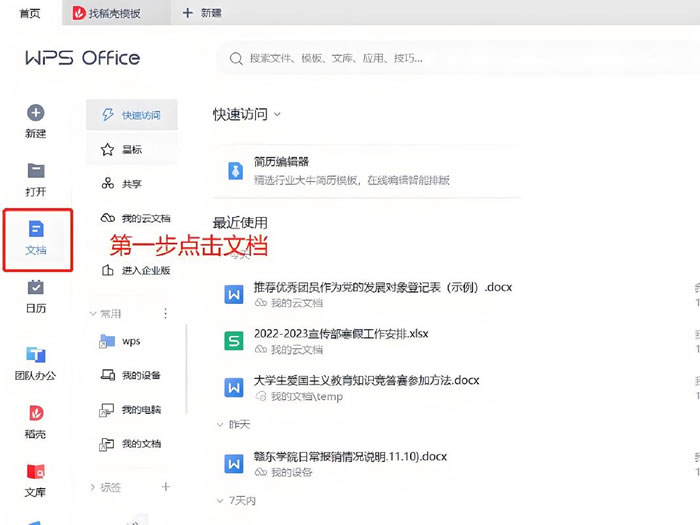Click the 共享 share icon

108,183
